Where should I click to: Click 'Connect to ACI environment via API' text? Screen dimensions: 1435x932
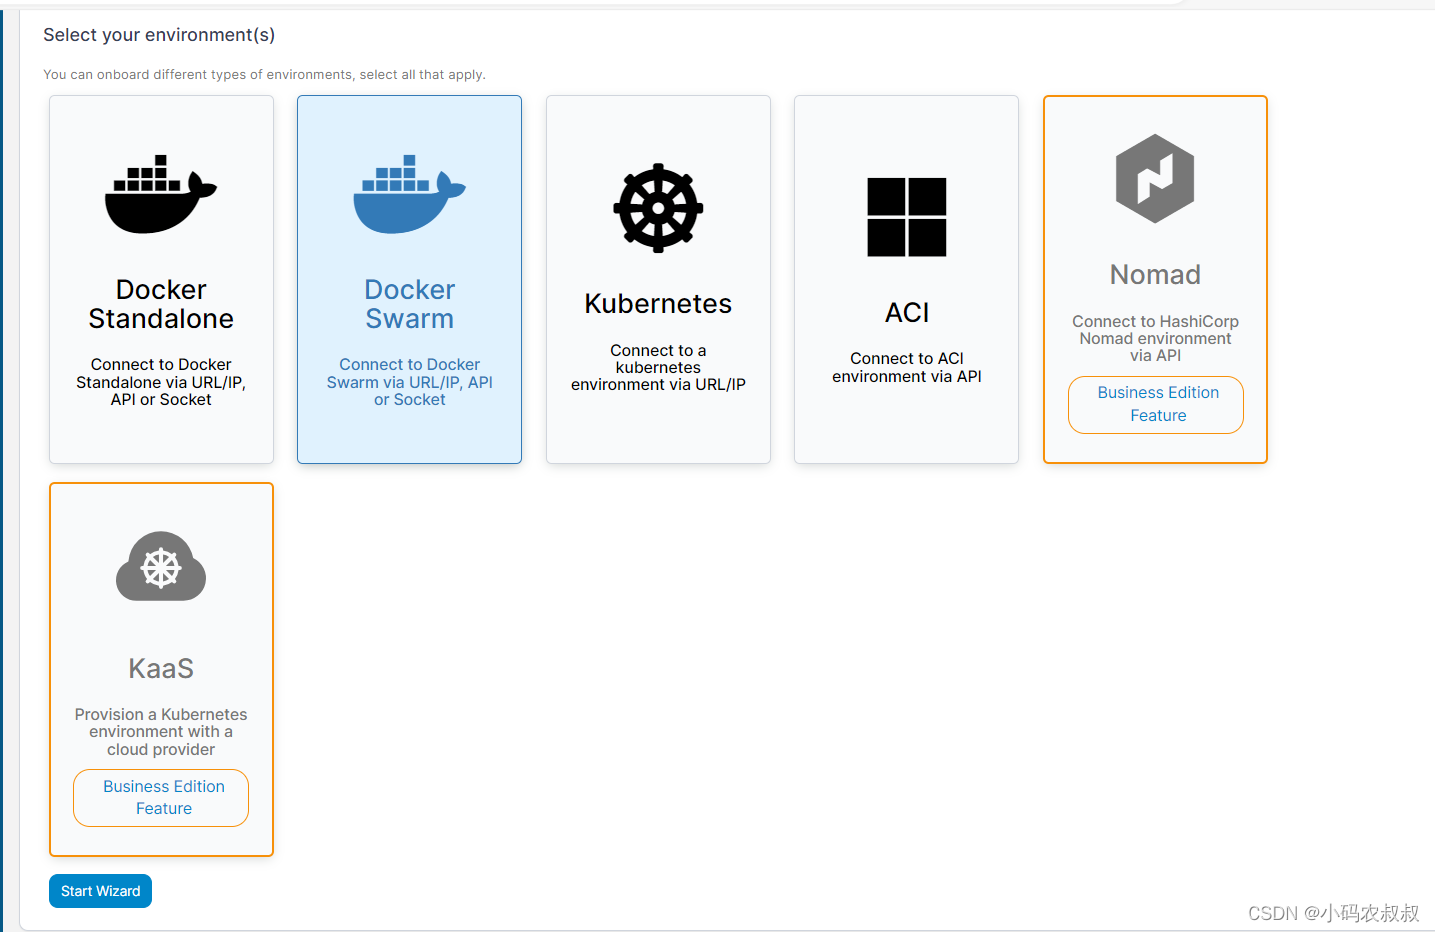[x=907, y=367]
